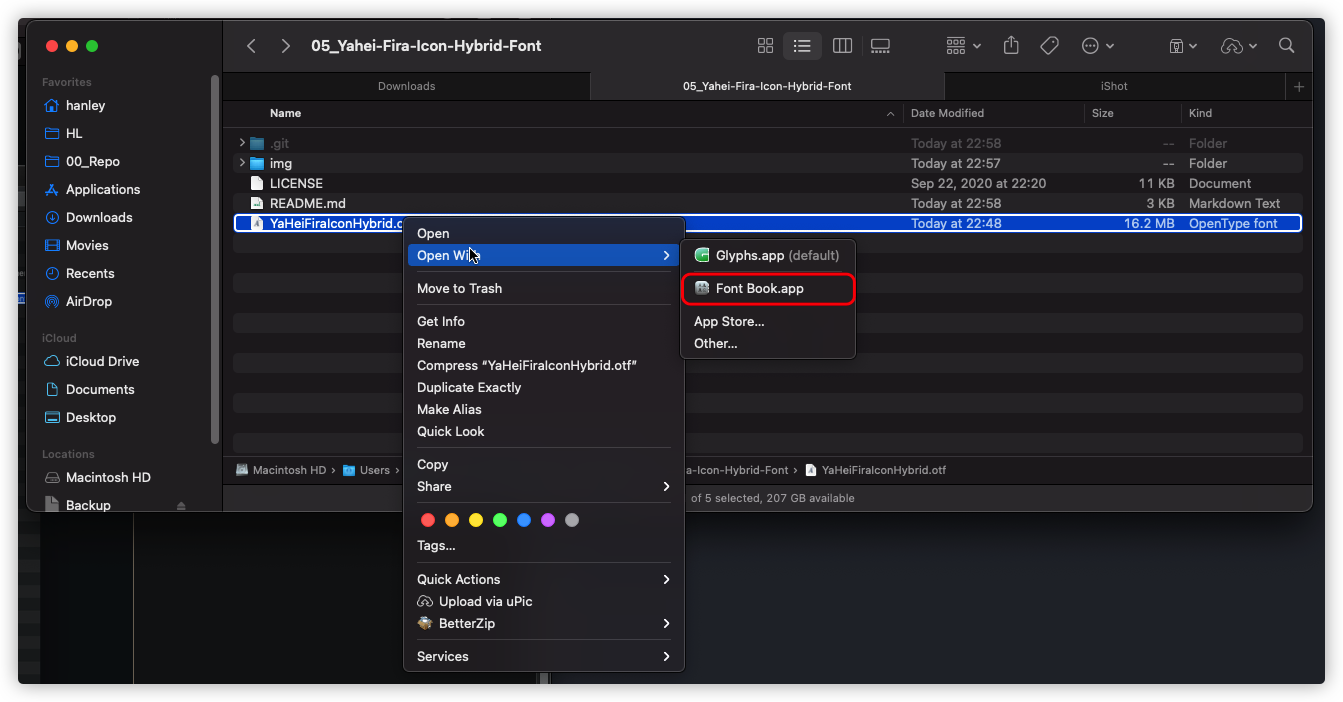Expand the BetterZip submenu
1343x702 pixels.
[544, 623]
